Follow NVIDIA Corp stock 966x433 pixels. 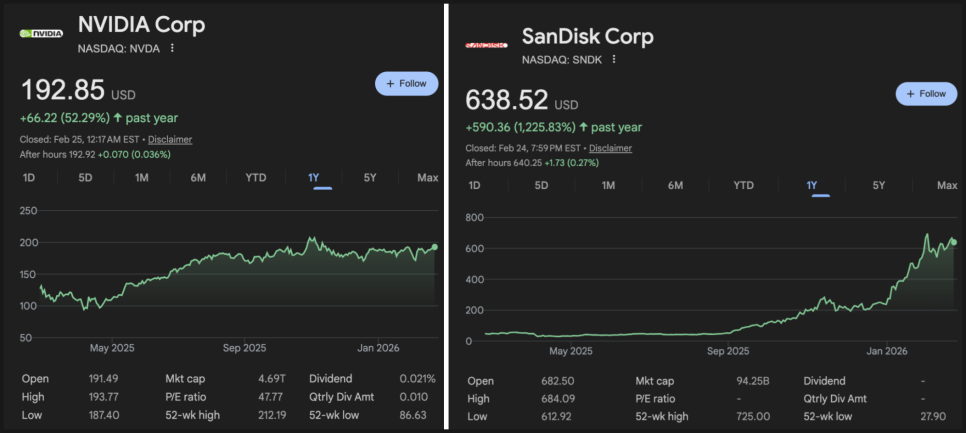(x=406, y=84)
